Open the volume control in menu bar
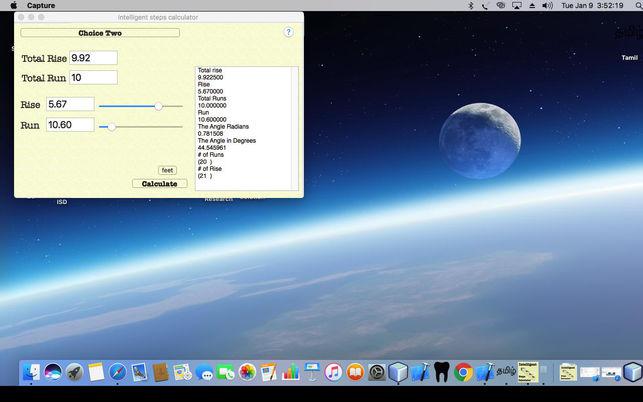This screenshot has width=643, height=402. [x=547, y=5]
